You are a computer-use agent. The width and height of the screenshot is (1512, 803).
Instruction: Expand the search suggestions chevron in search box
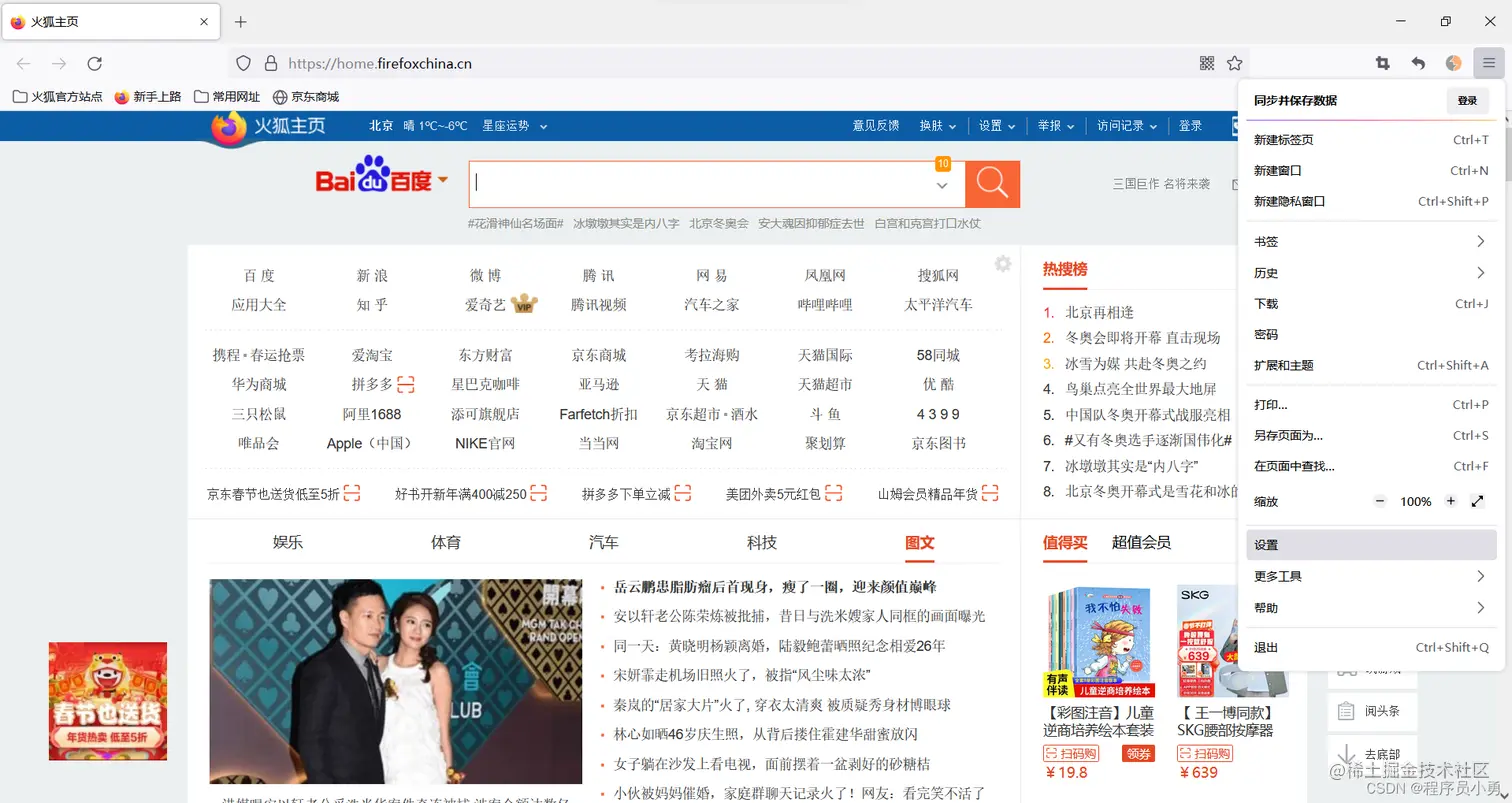pyautogui.click(x=942, y=186)
